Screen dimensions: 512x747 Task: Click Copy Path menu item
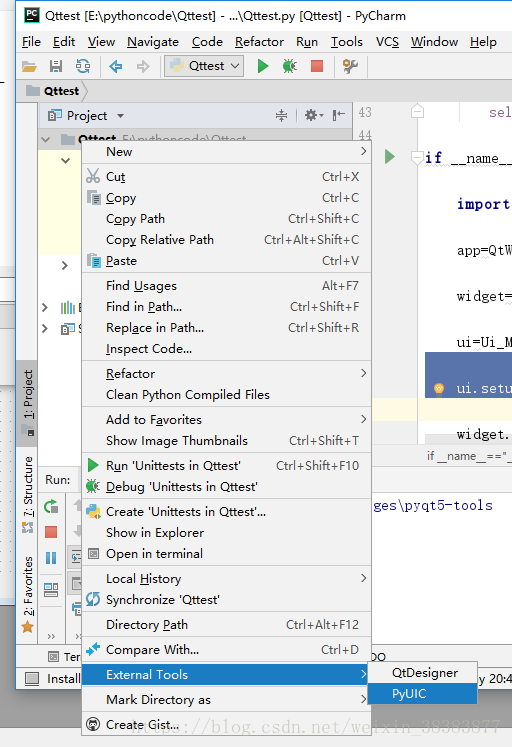[226, 219]
